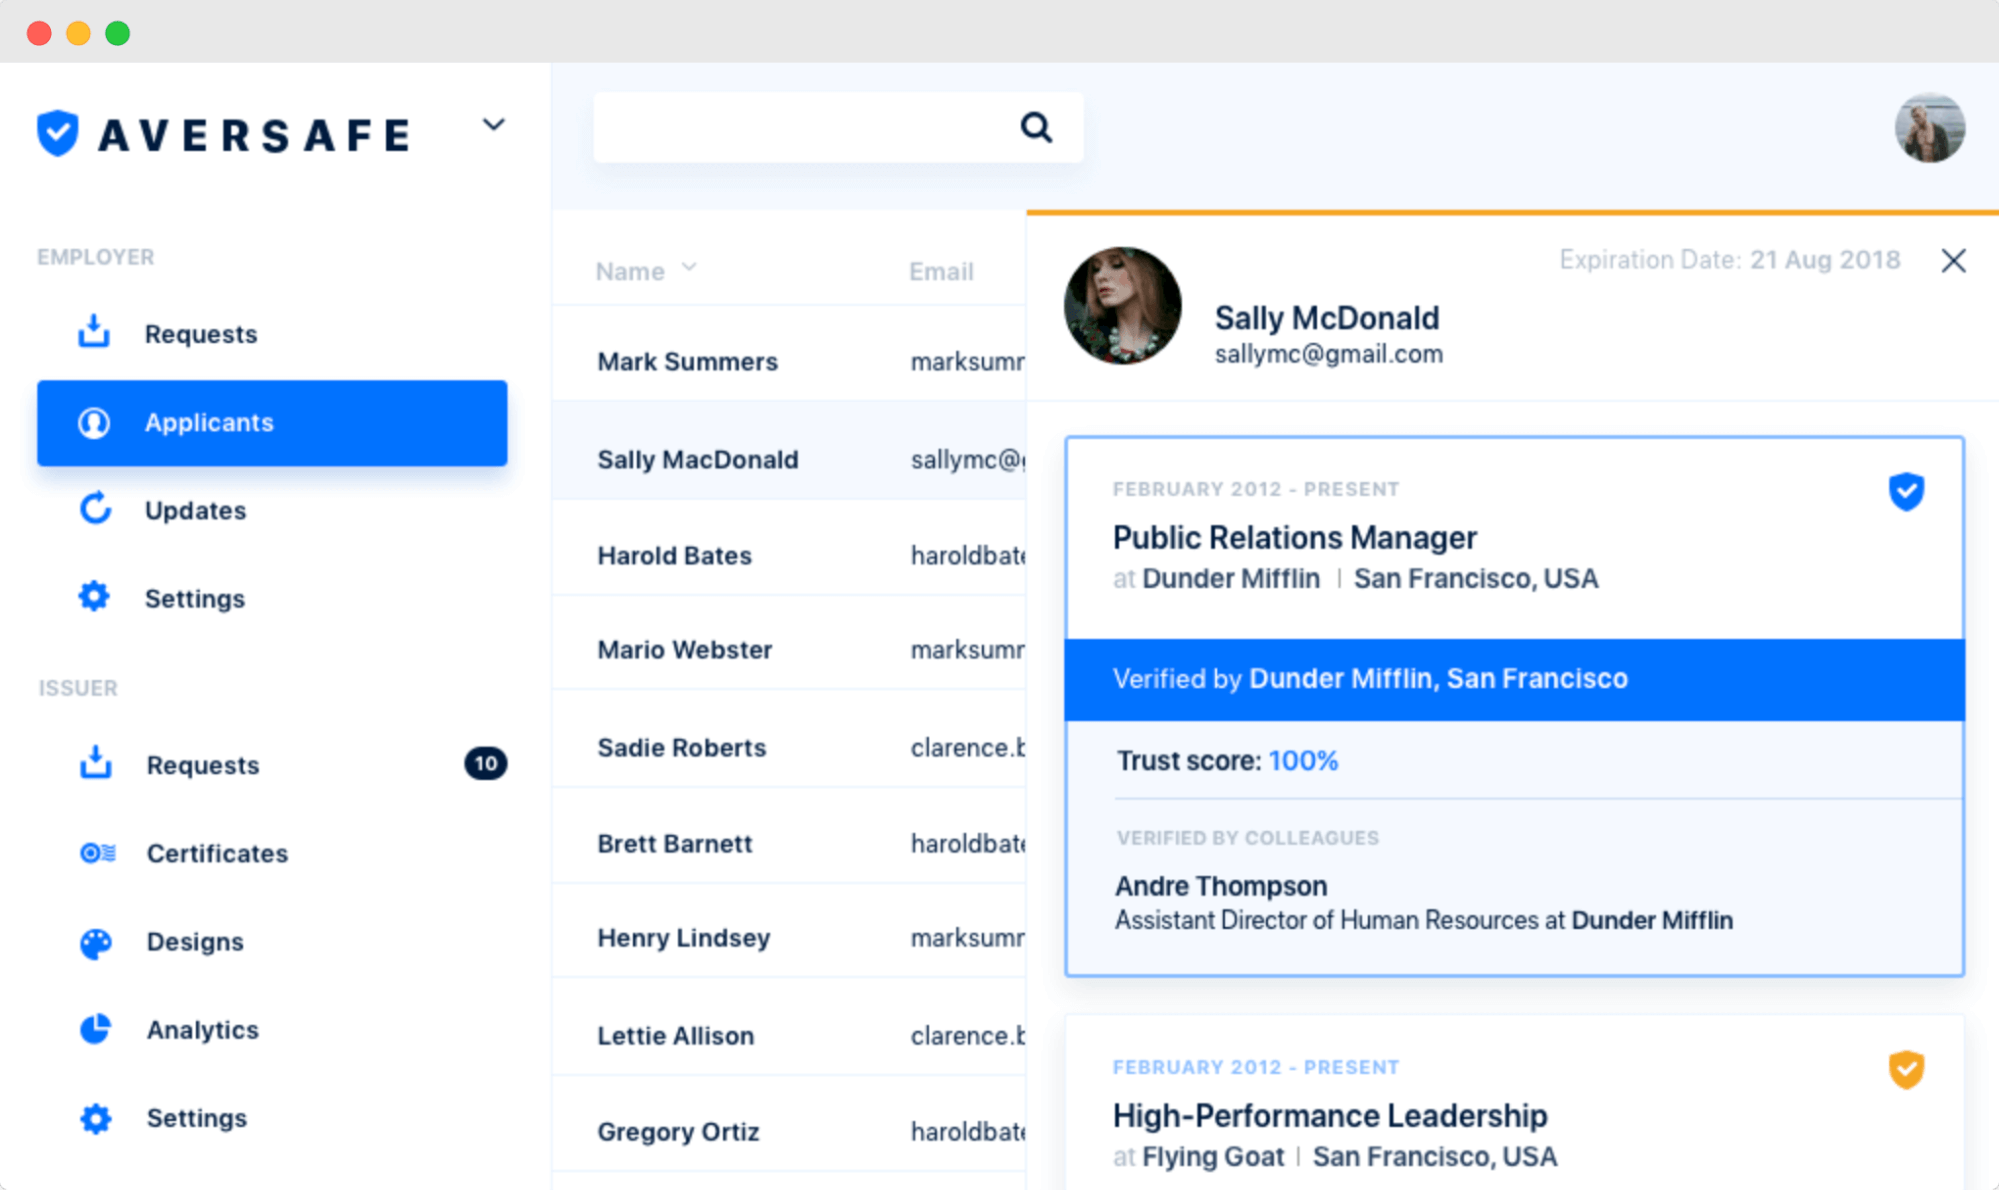Screen dimensions: 1999x1190
Task: Expand the Aversafe account chevron menu
Action: point(493,125)
